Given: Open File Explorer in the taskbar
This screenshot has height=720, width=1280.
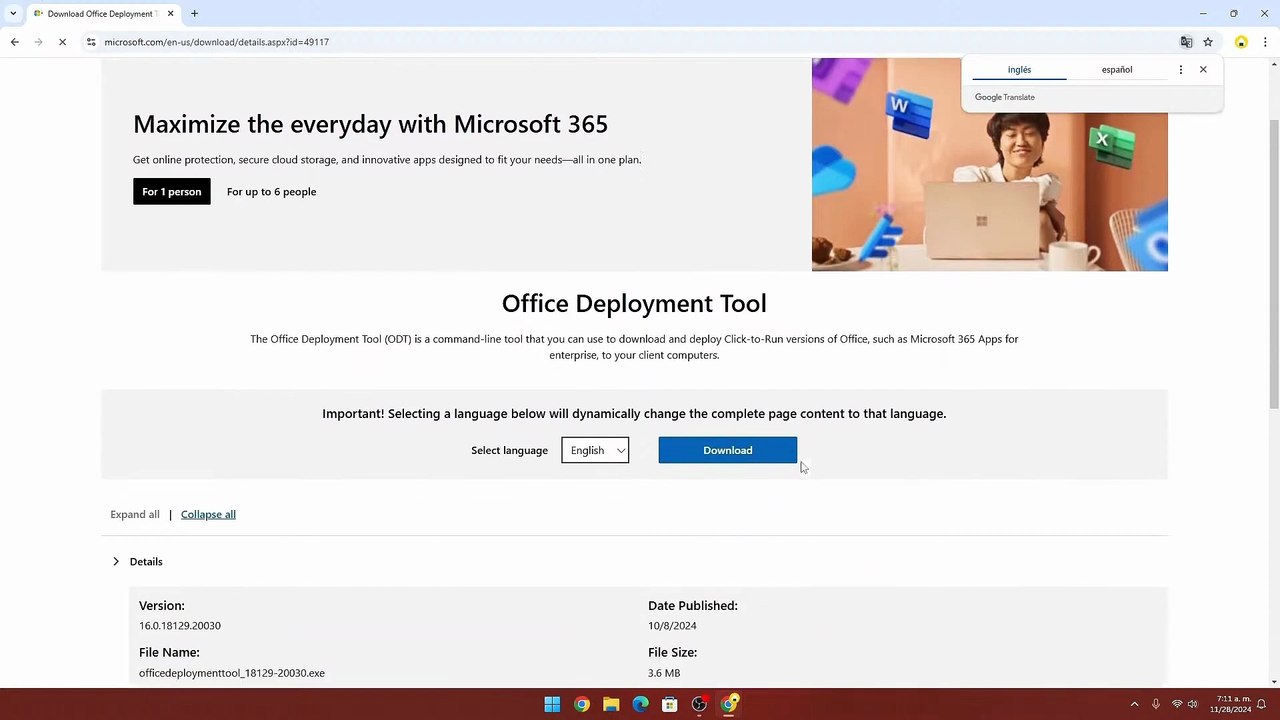Looking at the screenshot, I should click(x=611, y=704).
